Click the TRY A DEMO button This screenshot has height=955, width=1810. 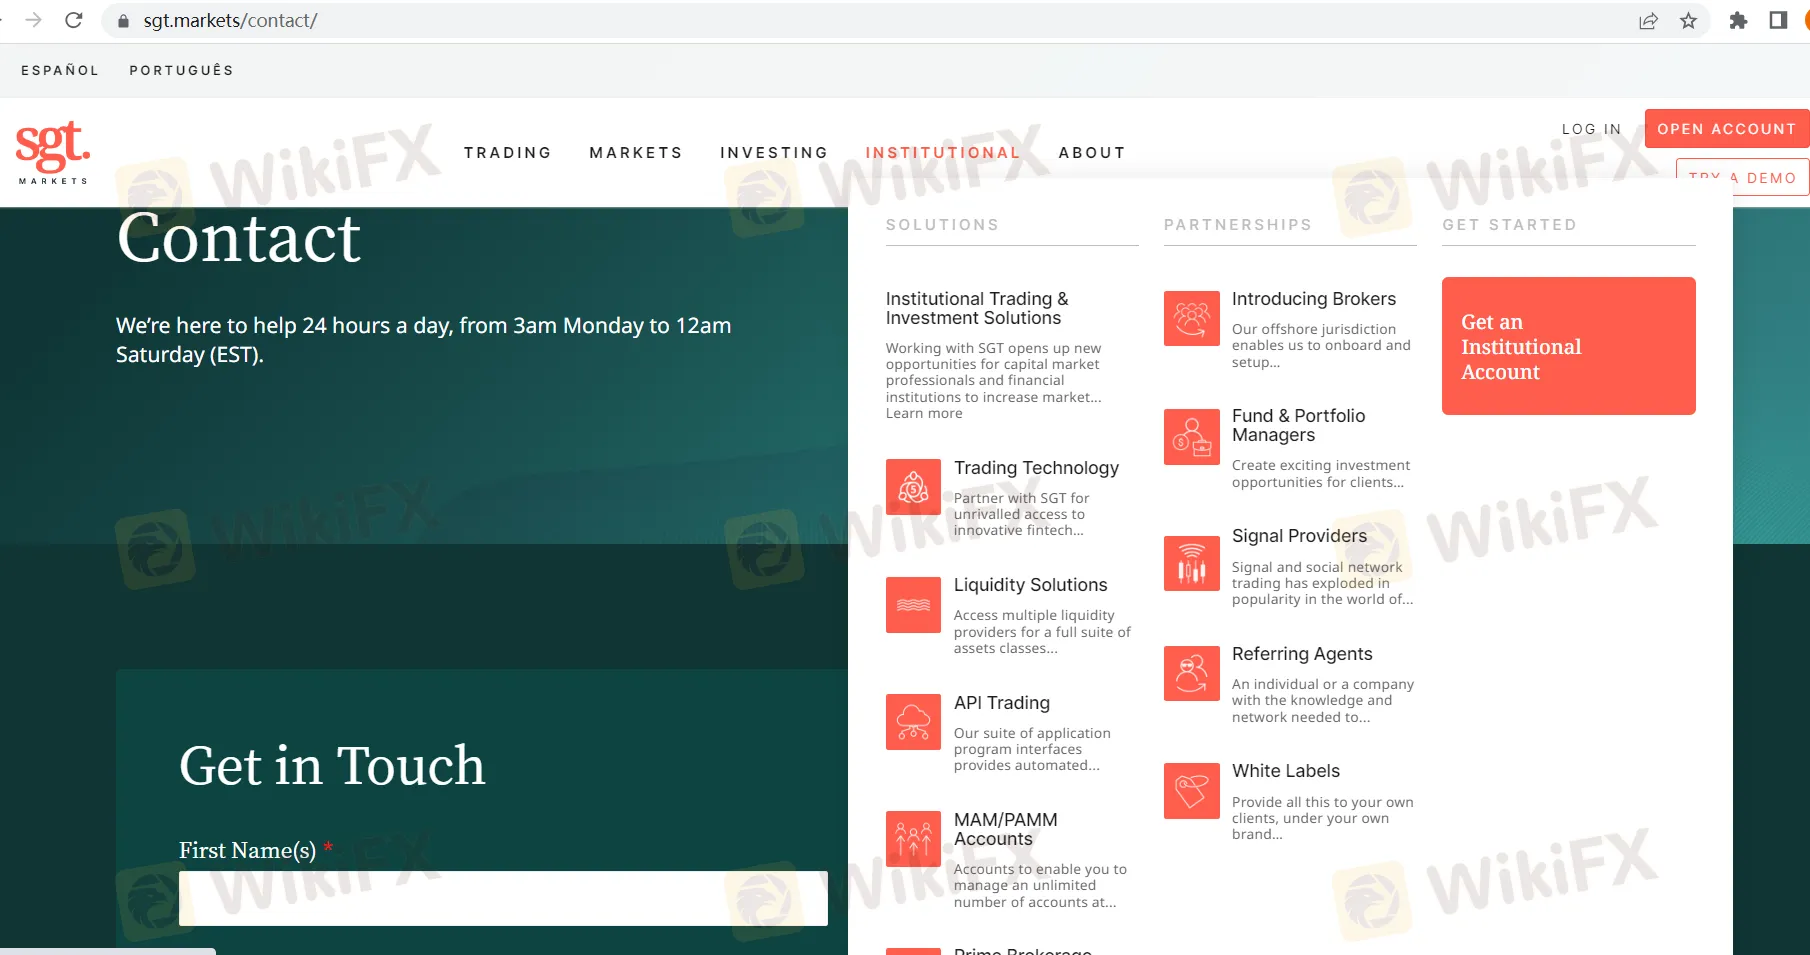pos(1742,177)
